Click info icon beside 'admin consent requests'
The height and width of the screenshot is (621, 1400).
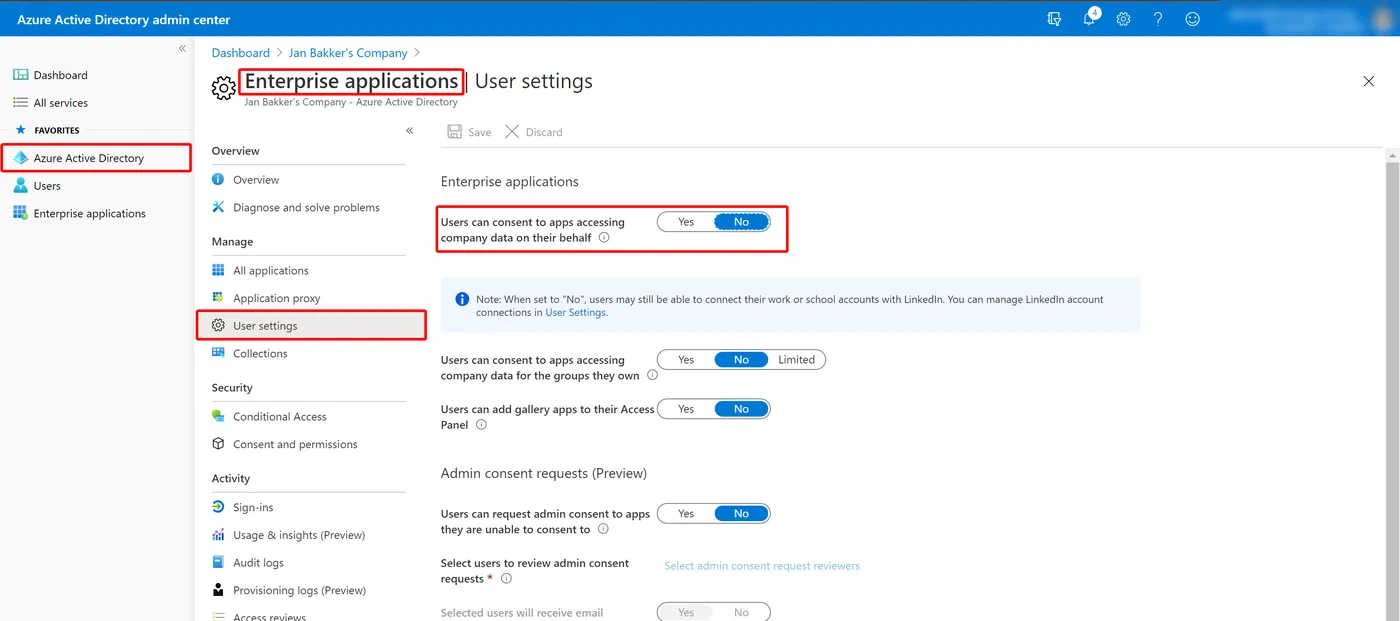coord(506,579)
